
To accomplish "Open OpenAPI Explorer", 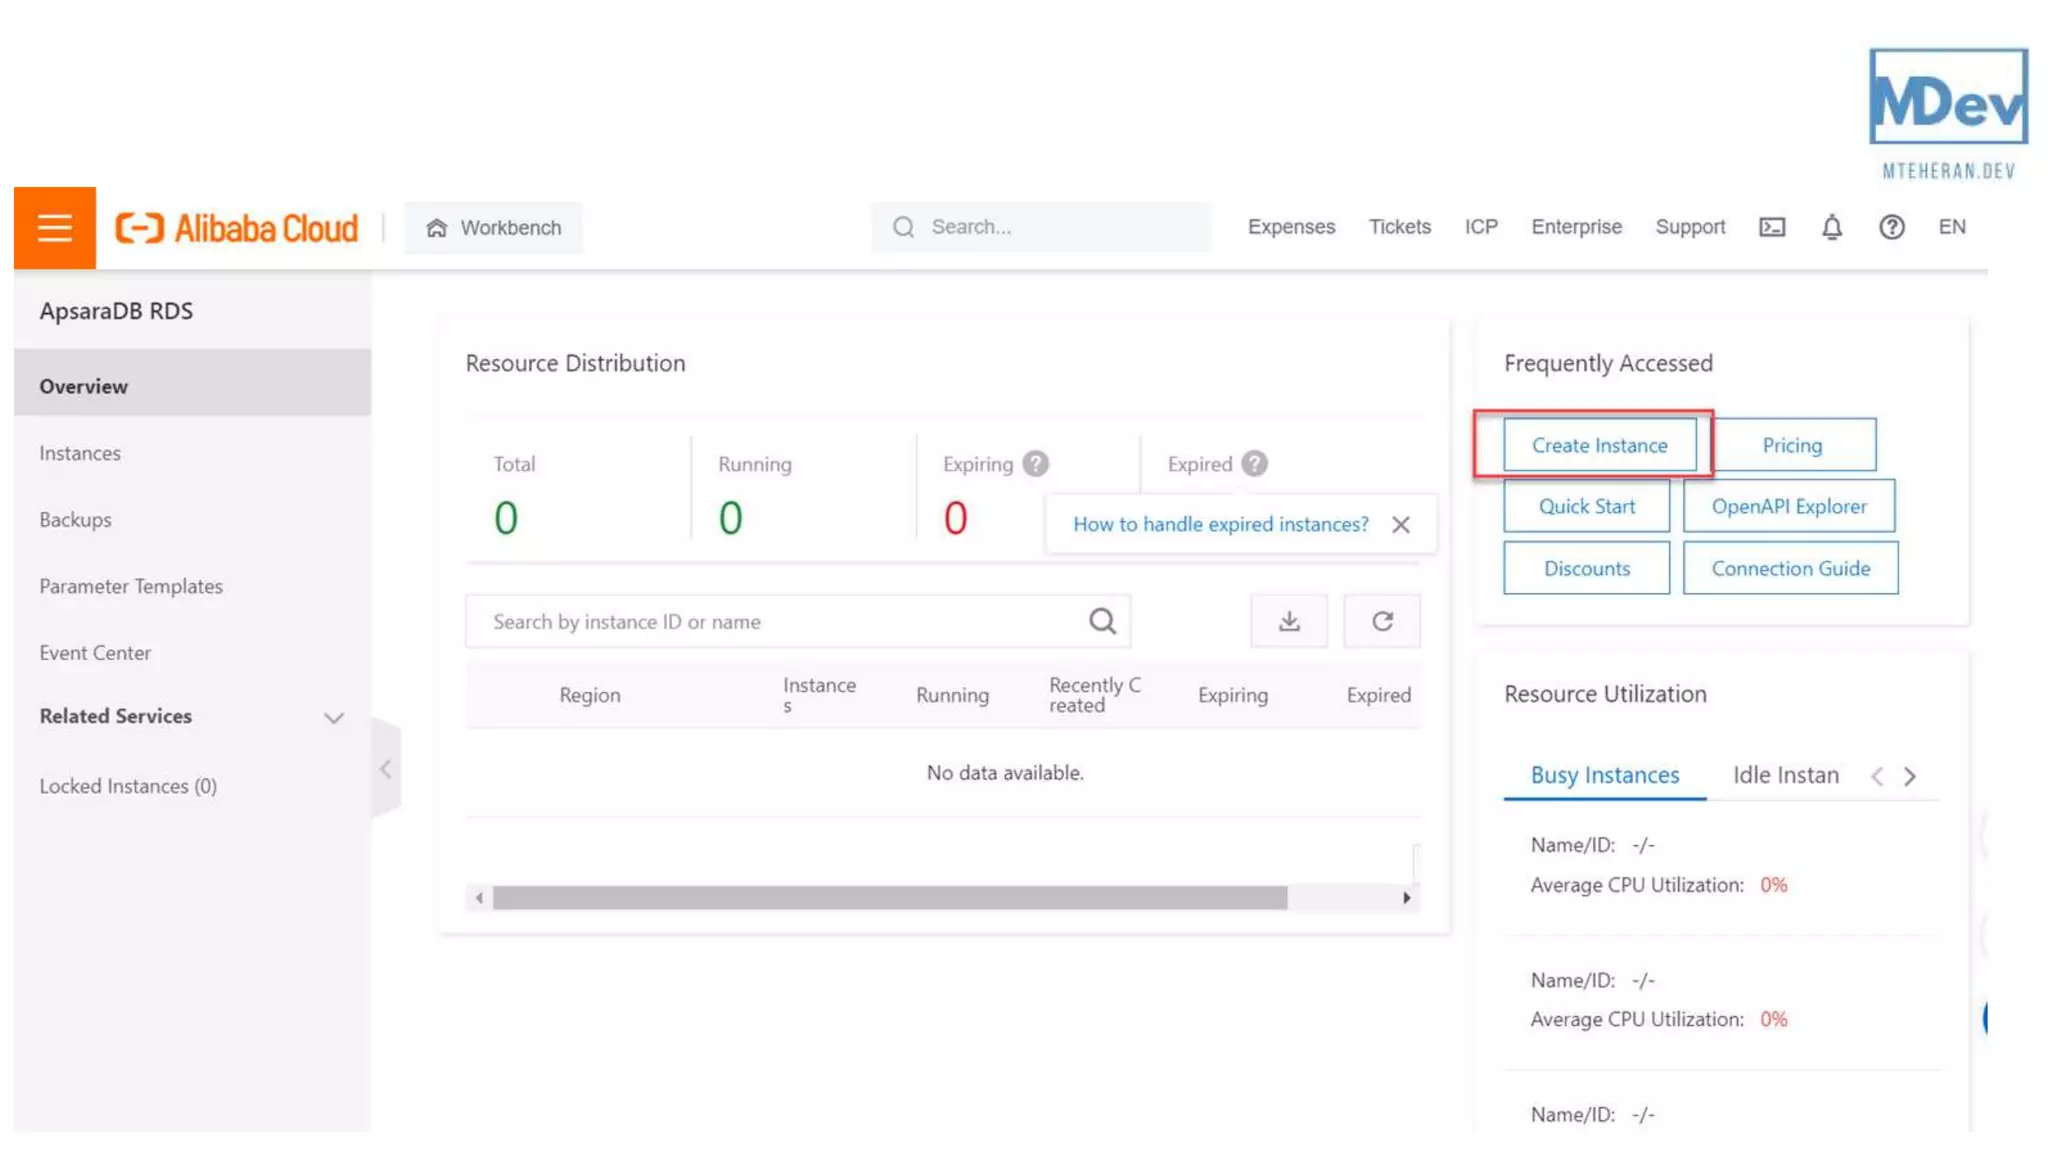I will (x=1789, y=506).
